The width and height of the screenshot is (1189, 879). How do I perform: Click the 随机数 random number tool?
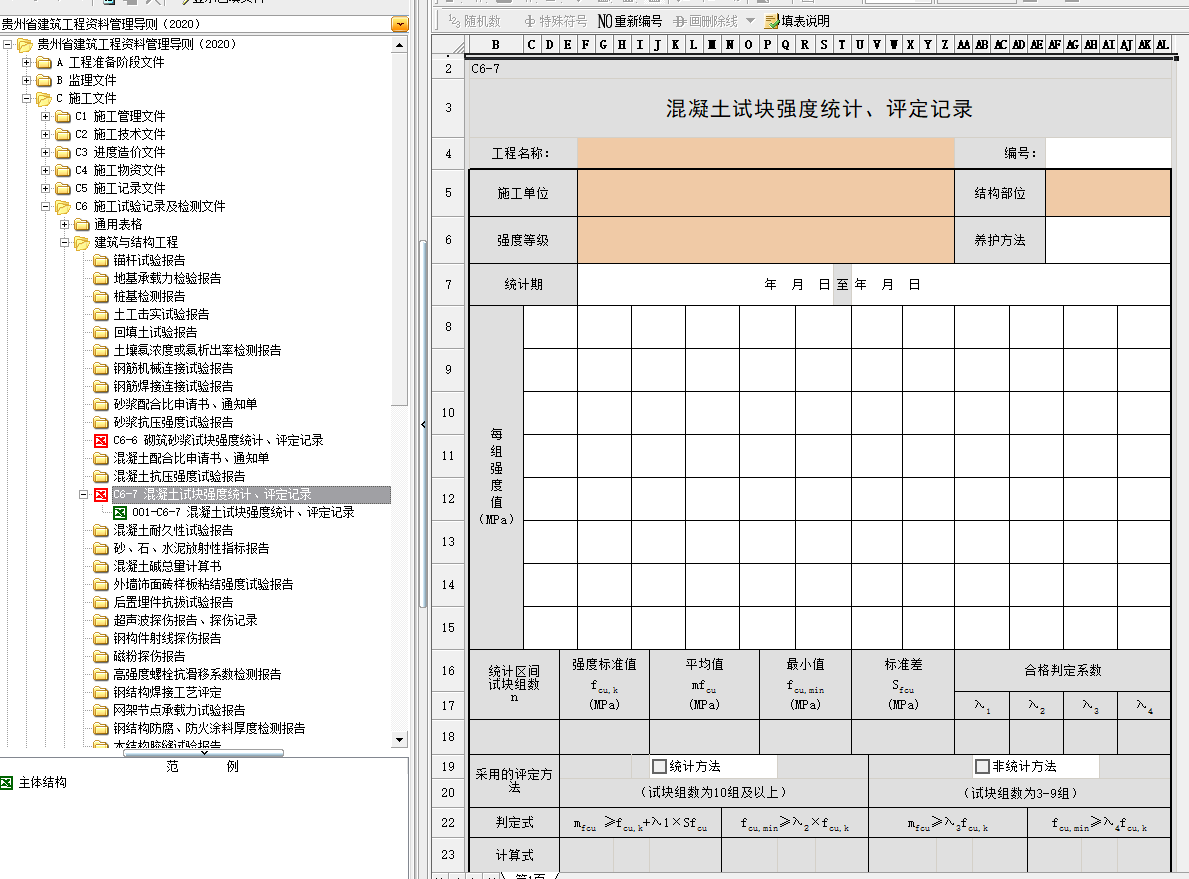475,21
